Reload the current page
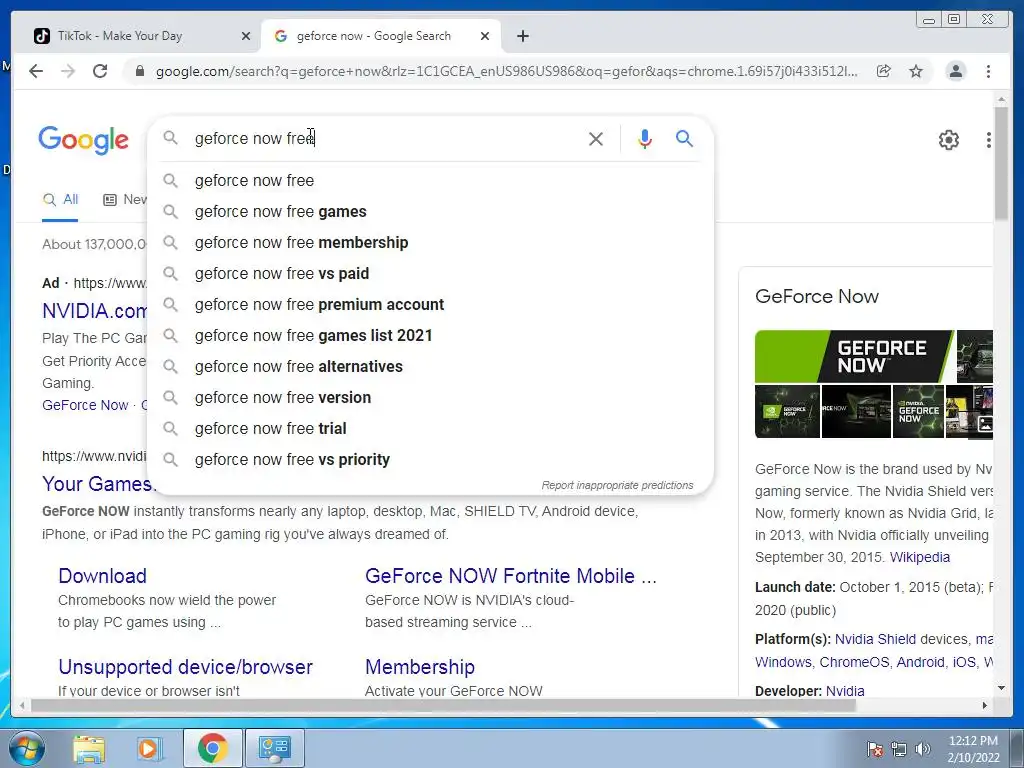Image resolution: width=1024 pixels, height=768 pixels. coord(100,71)
